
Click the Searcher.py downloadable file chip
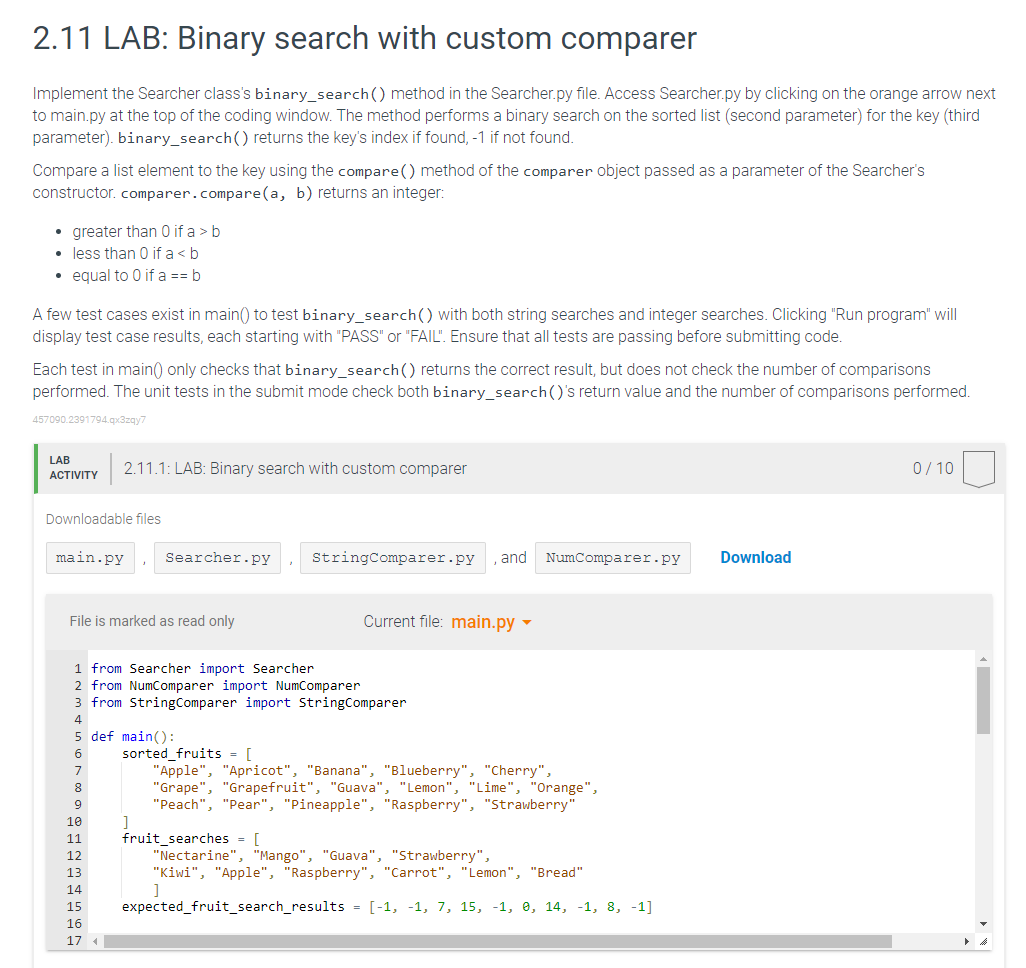[217, 558]
